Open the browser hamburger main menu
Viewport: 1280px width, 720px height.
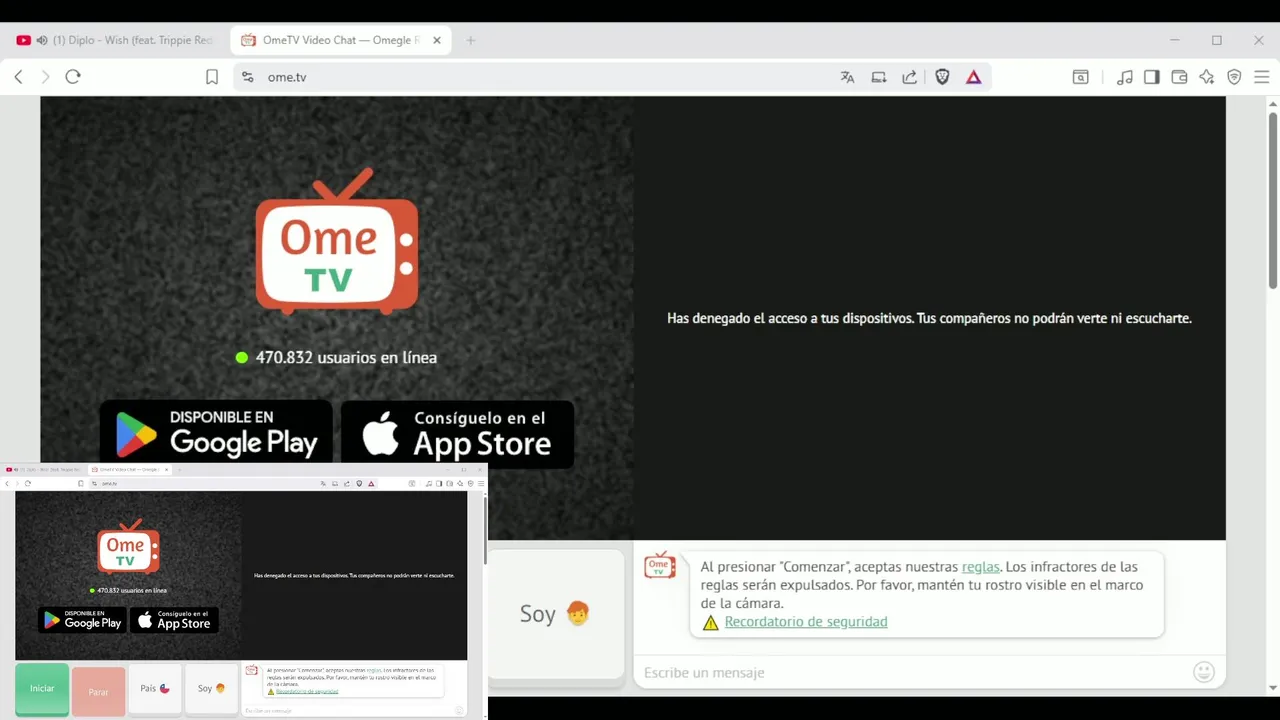coord(1262,77)
